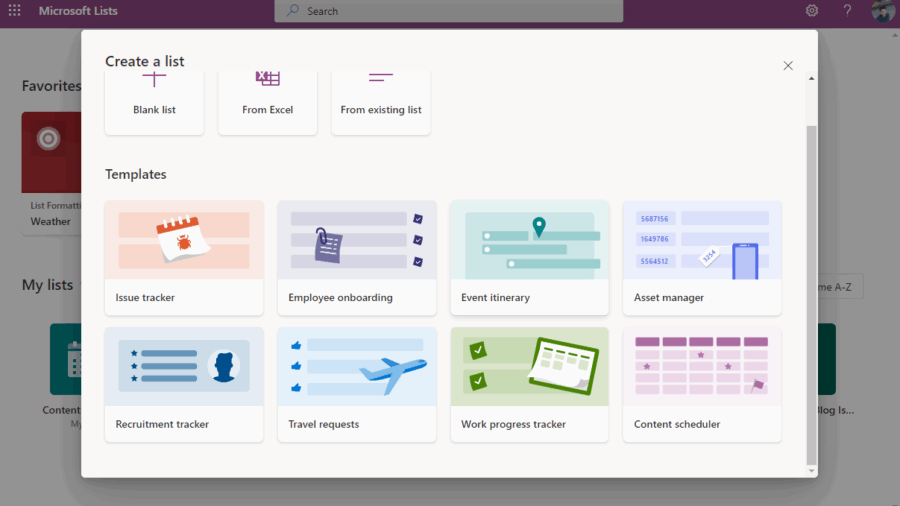
Task: Click the Content scheduler label
Action: click(677, 424)
